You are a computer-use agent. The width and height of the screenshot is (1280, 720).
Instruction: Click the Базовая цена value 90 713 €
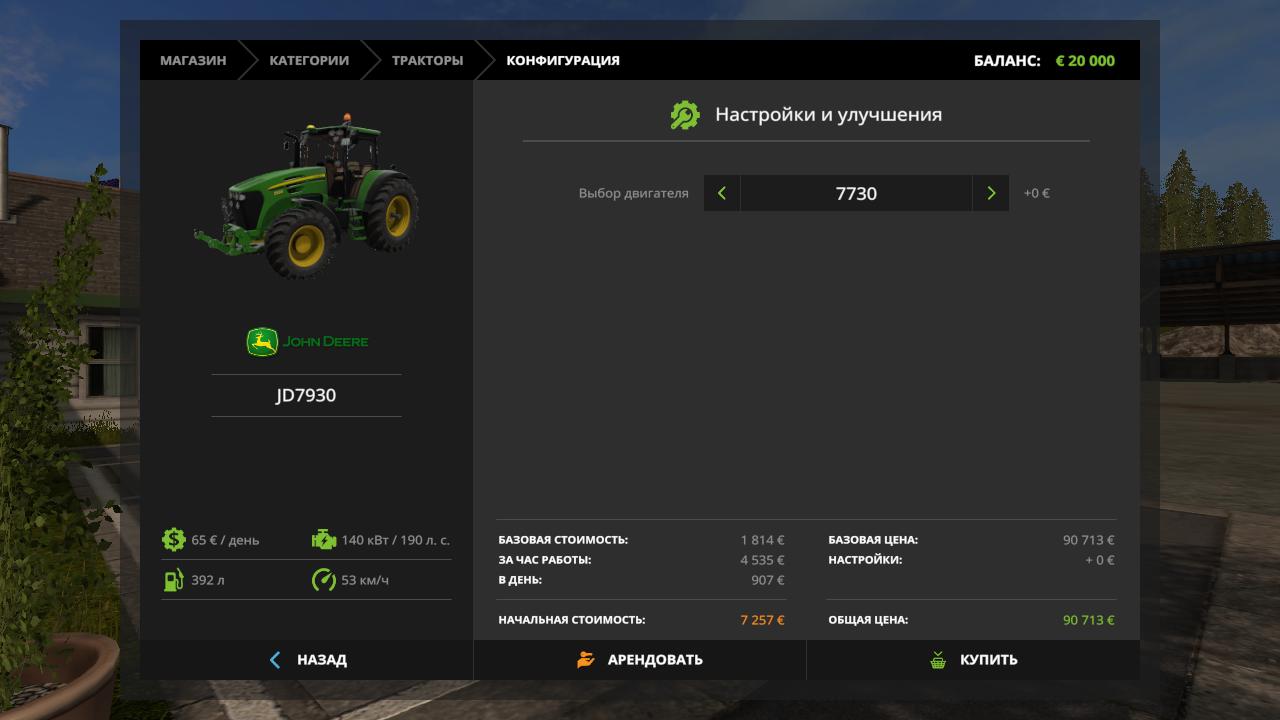pyautogui.click(x=1089, y=540)
